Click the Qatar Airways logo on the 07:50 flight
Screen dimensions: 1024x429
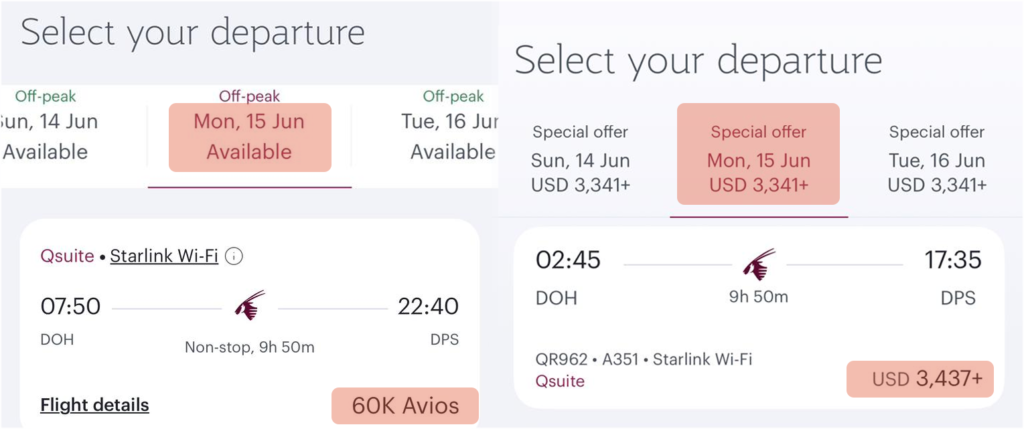(x=250, y=305)
